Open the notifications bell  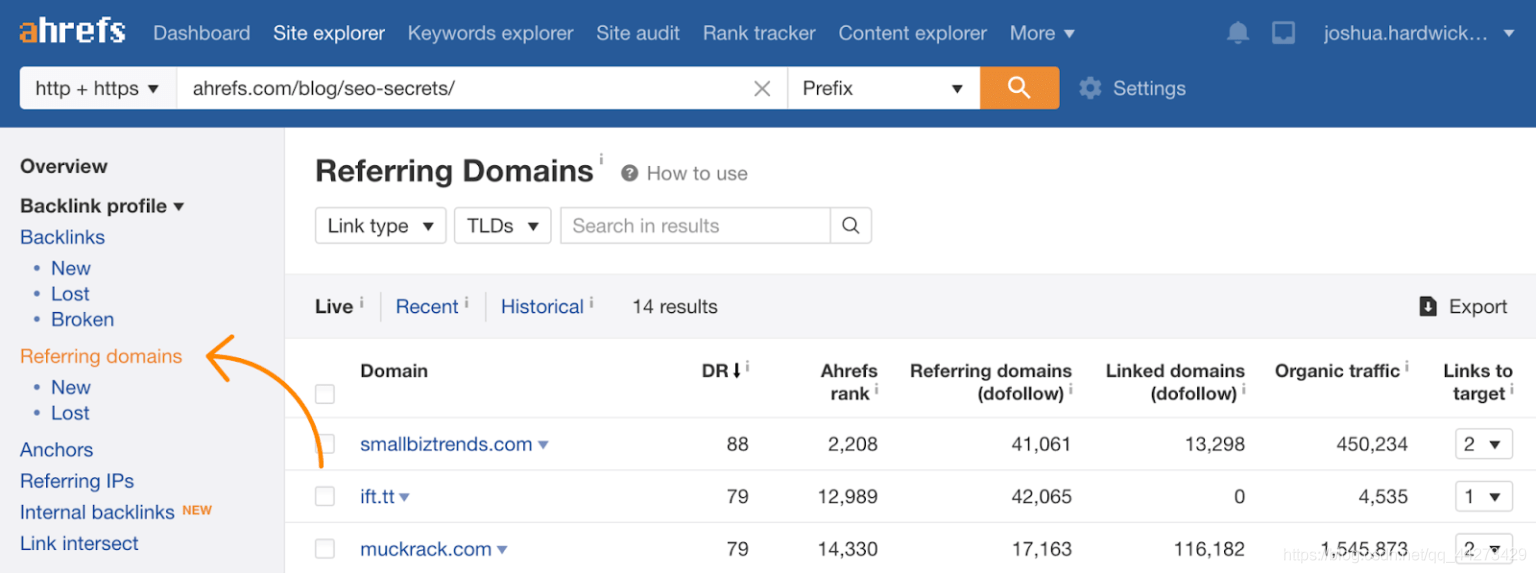tap(1238, 33)
